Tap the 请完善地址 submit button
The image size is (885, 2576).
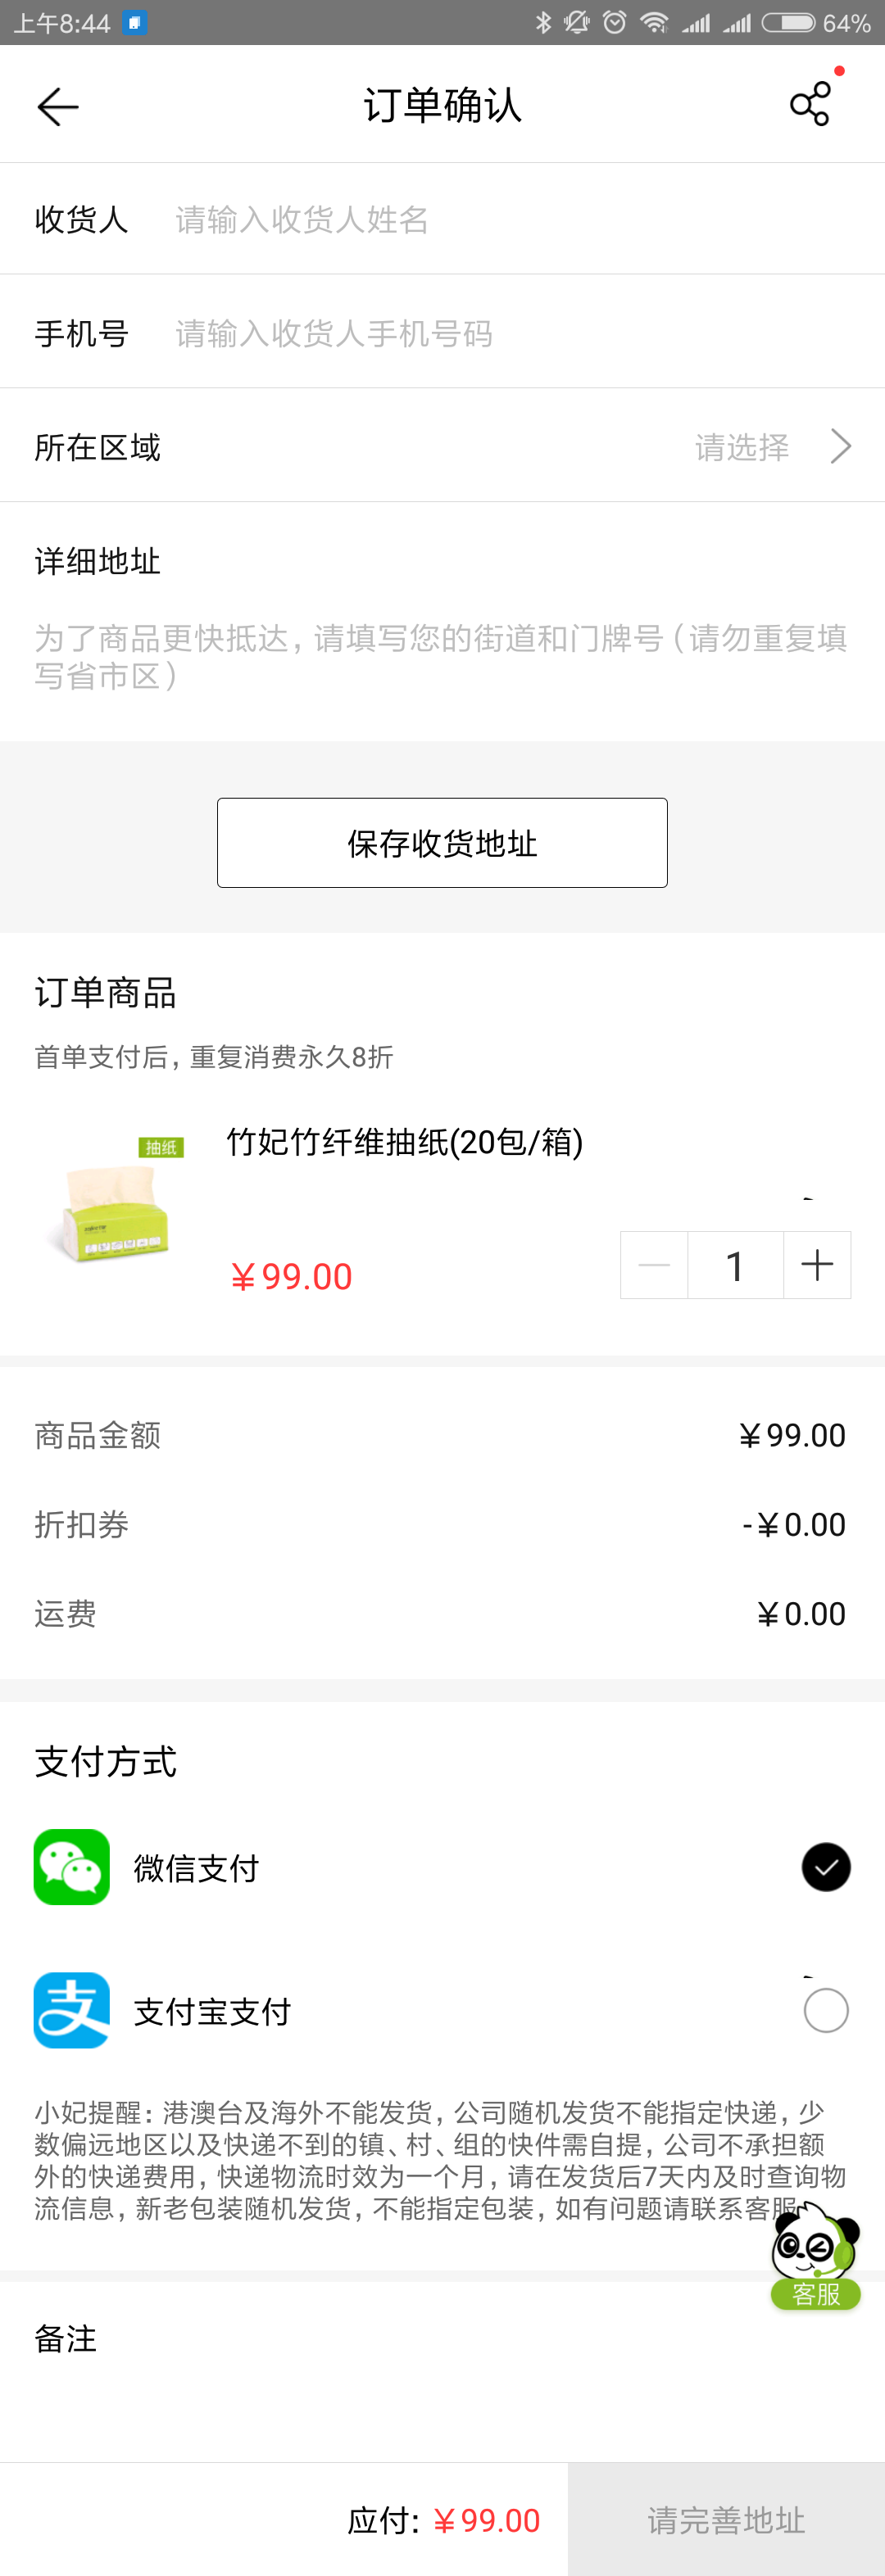click(726, 2520)
